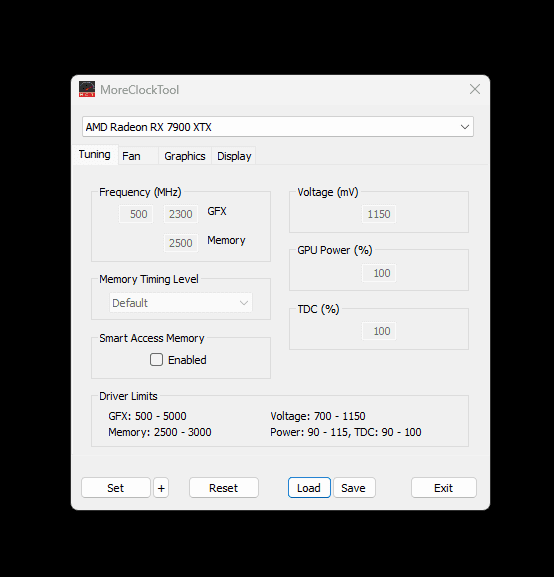Click the Set button

pos(116,488)
